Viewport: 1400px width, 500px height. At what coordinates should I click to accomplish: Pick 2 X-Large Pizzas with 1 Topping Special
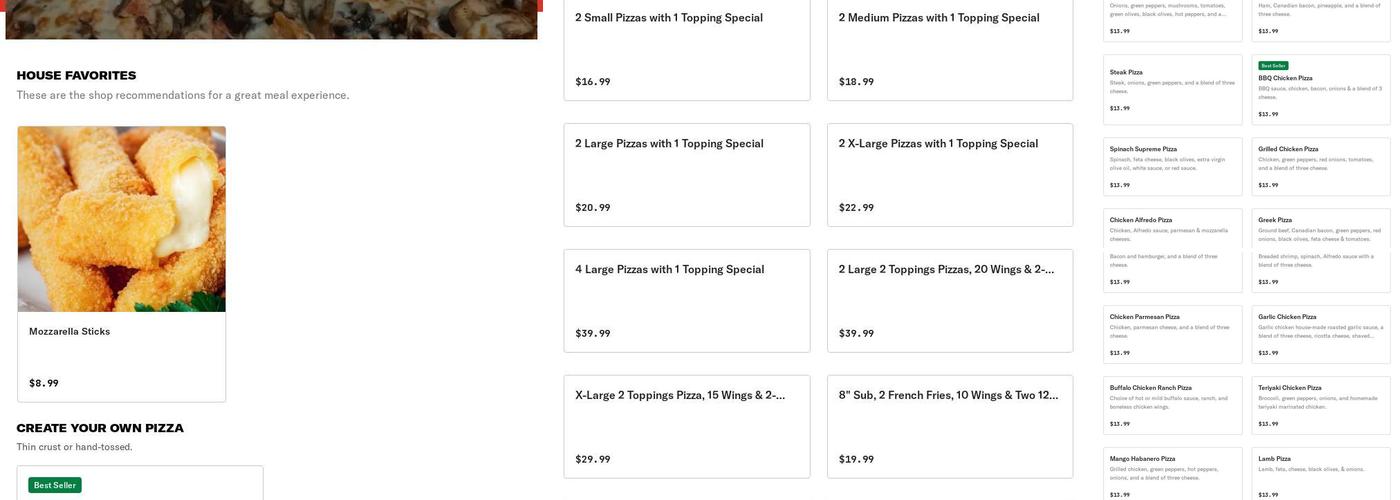pos(949,175)
